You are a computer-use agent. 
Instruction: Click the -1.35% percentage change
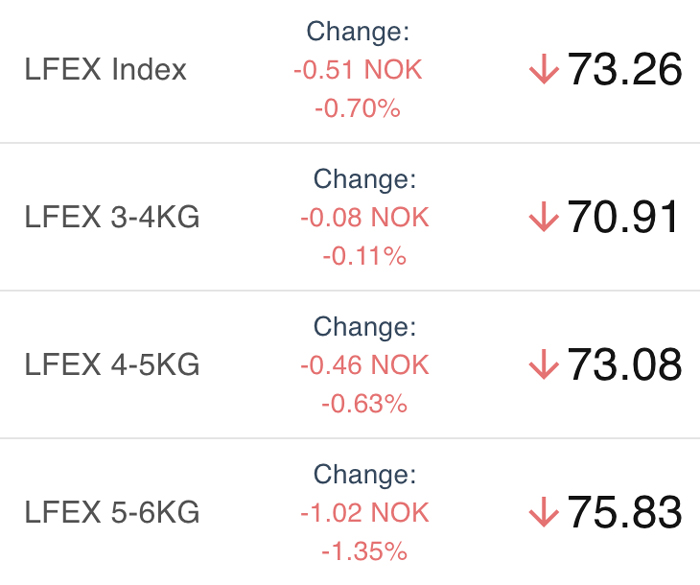(x=365, y=552)
